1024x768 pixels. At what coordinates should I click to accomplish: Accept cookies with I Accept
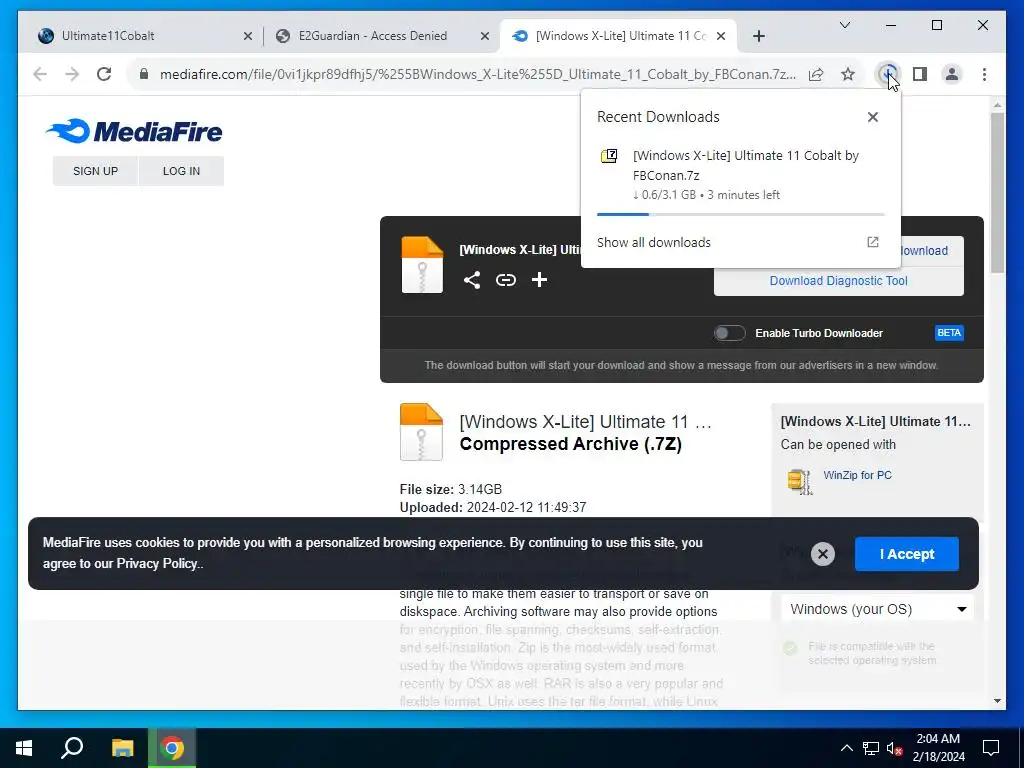click(906, 554)
